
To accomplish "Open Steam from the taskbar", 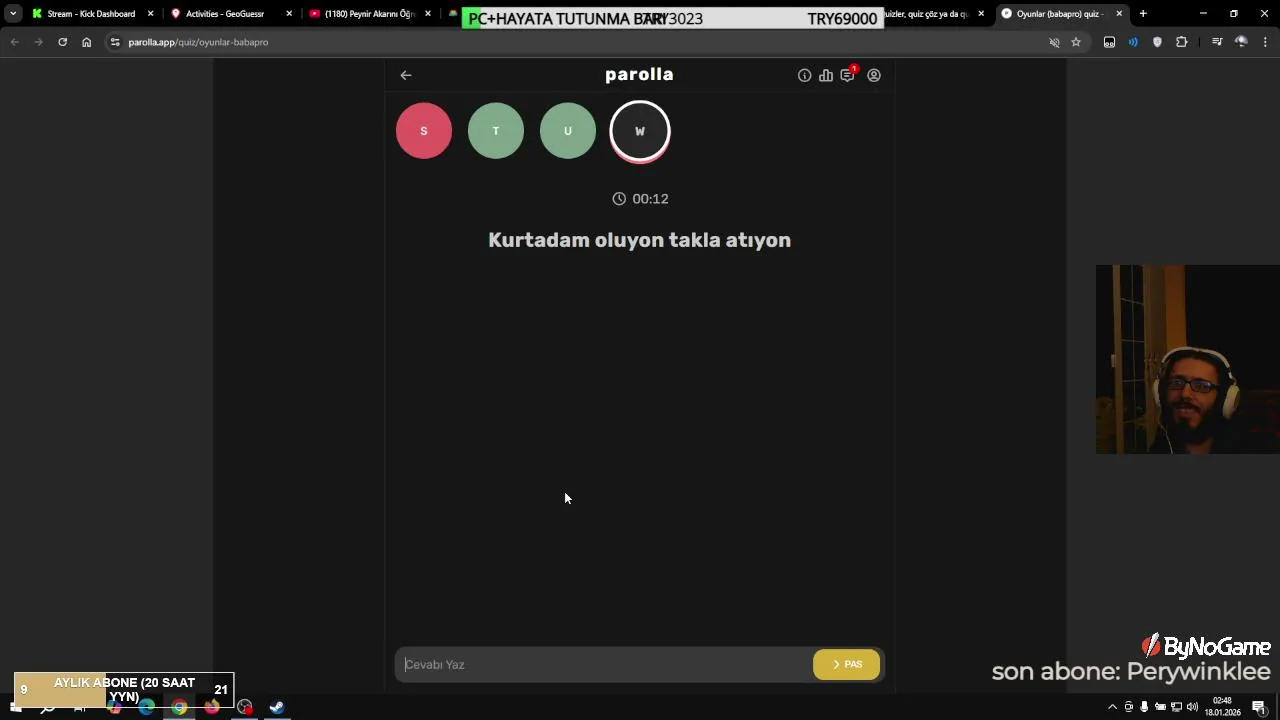I will coord(277,707).
